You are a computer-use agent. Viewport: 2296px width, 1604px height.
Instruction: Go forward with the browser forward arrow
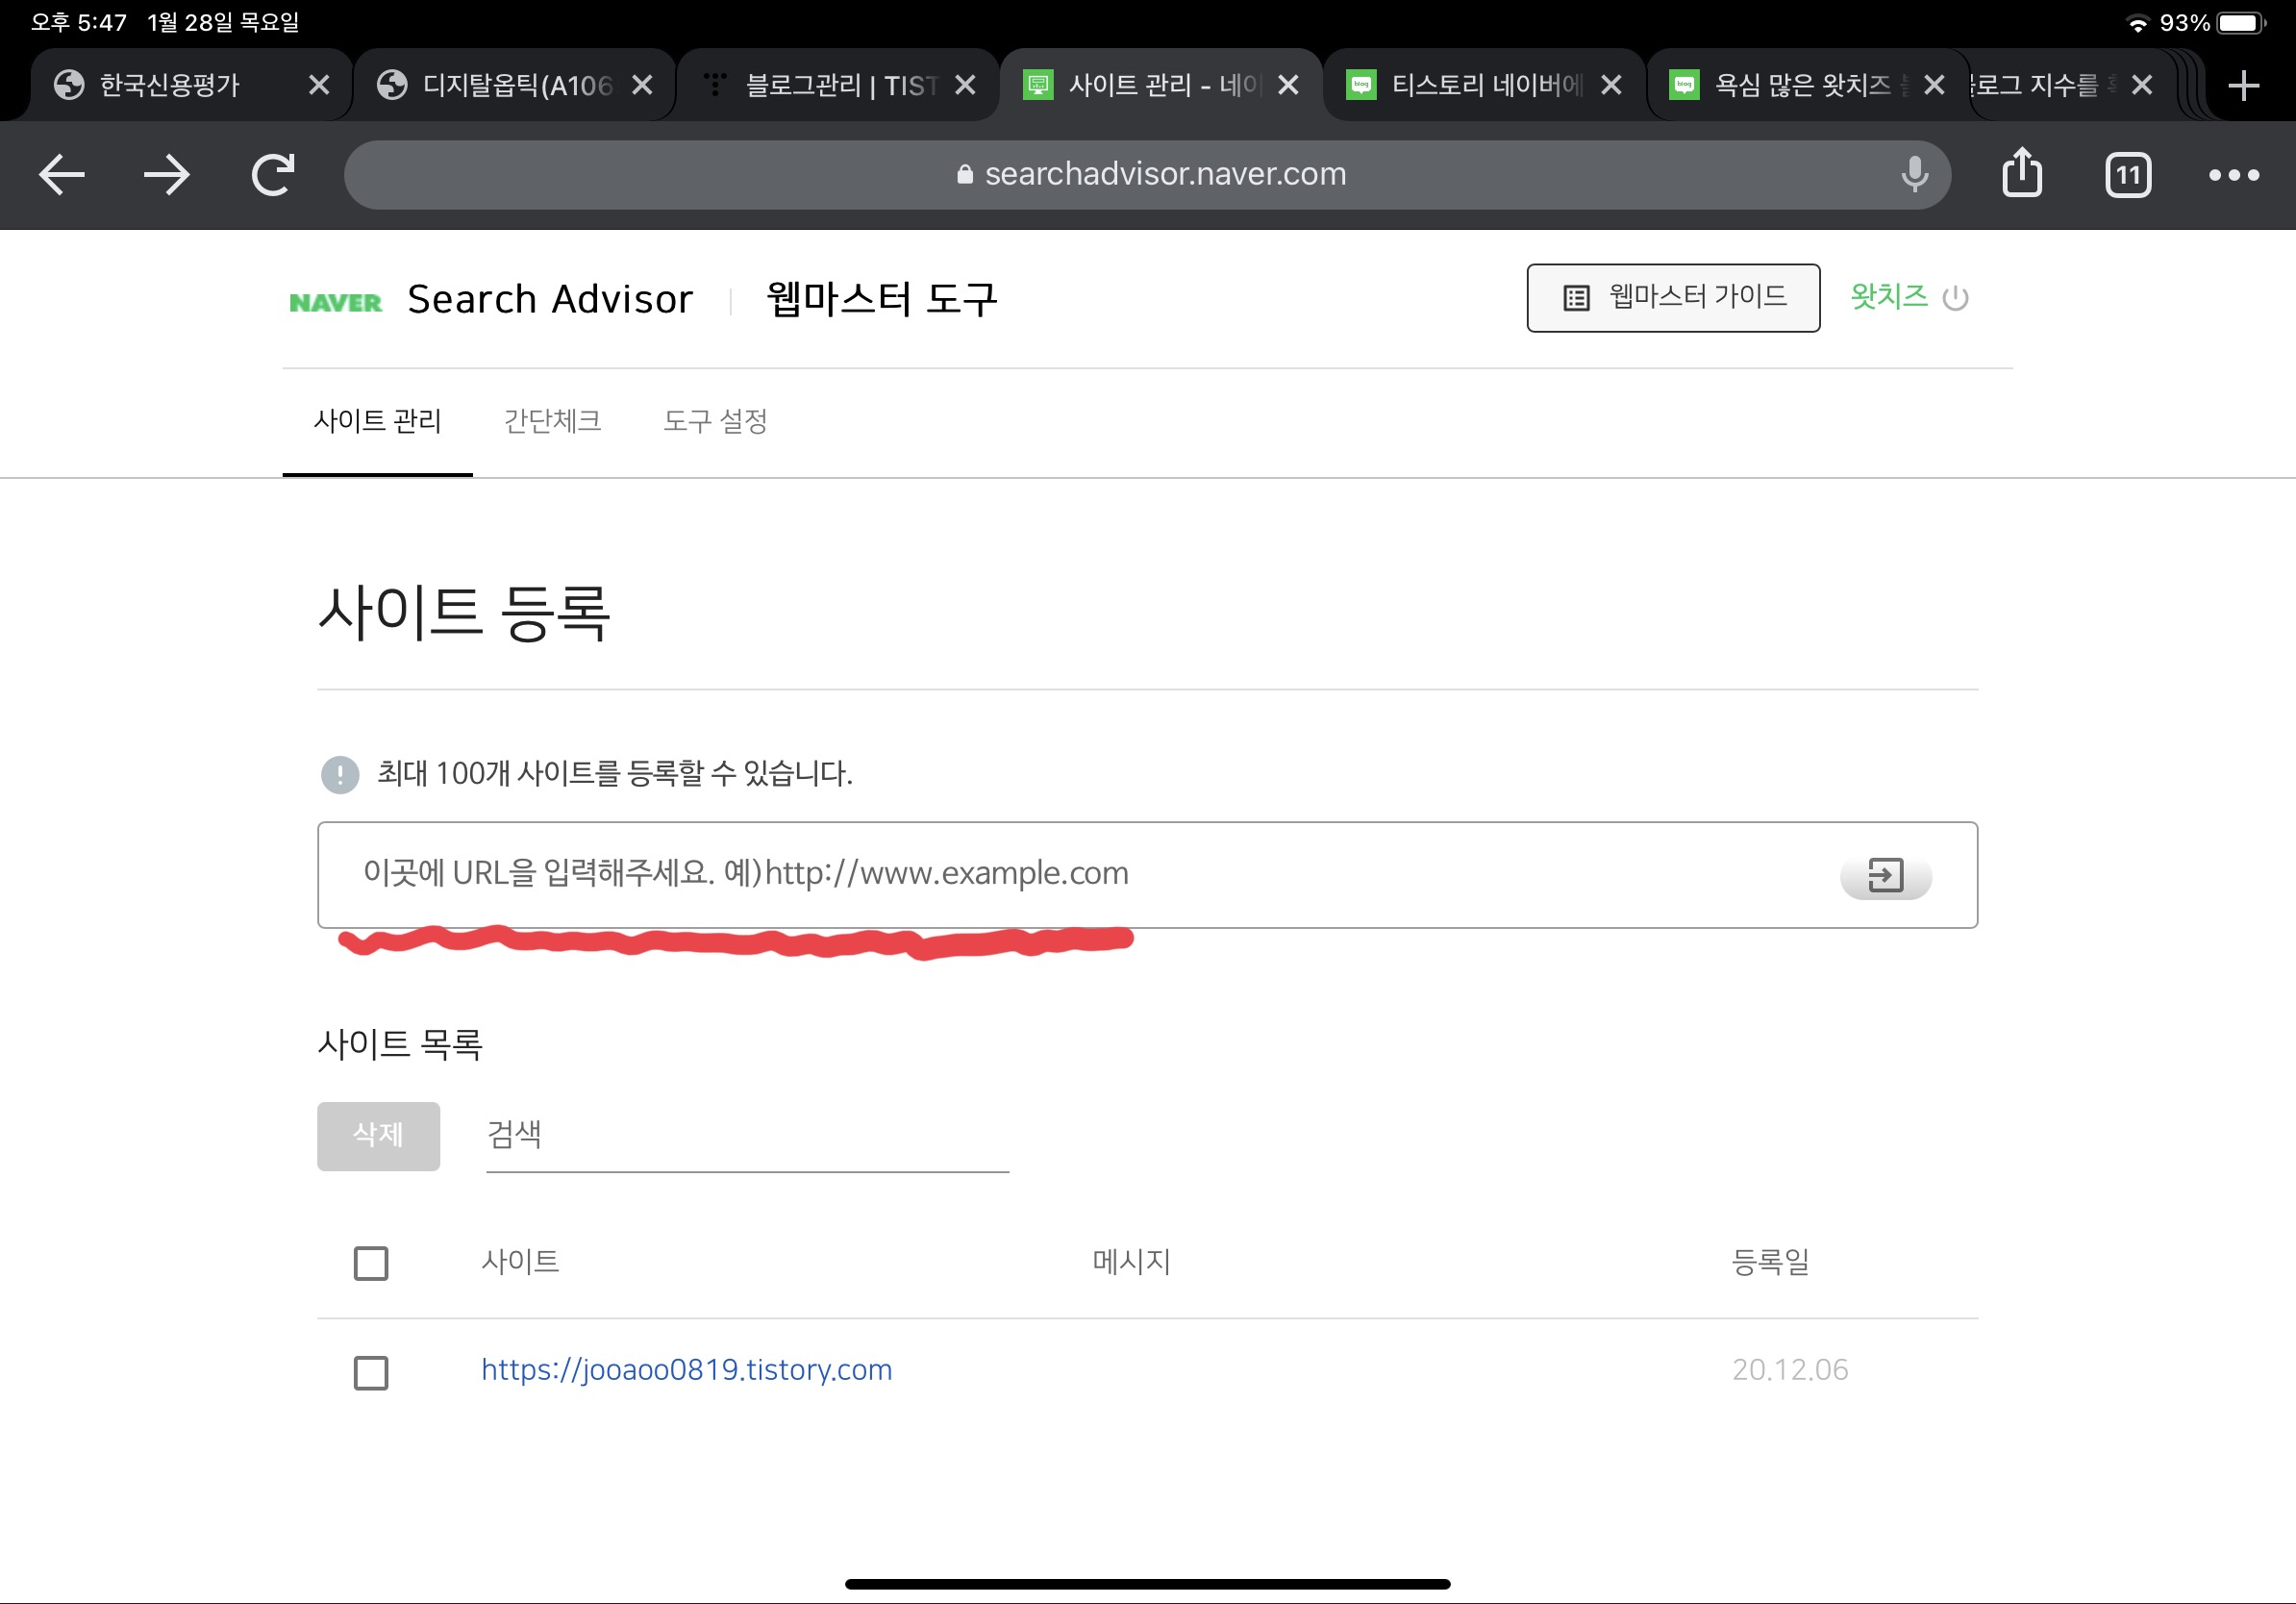166,175
